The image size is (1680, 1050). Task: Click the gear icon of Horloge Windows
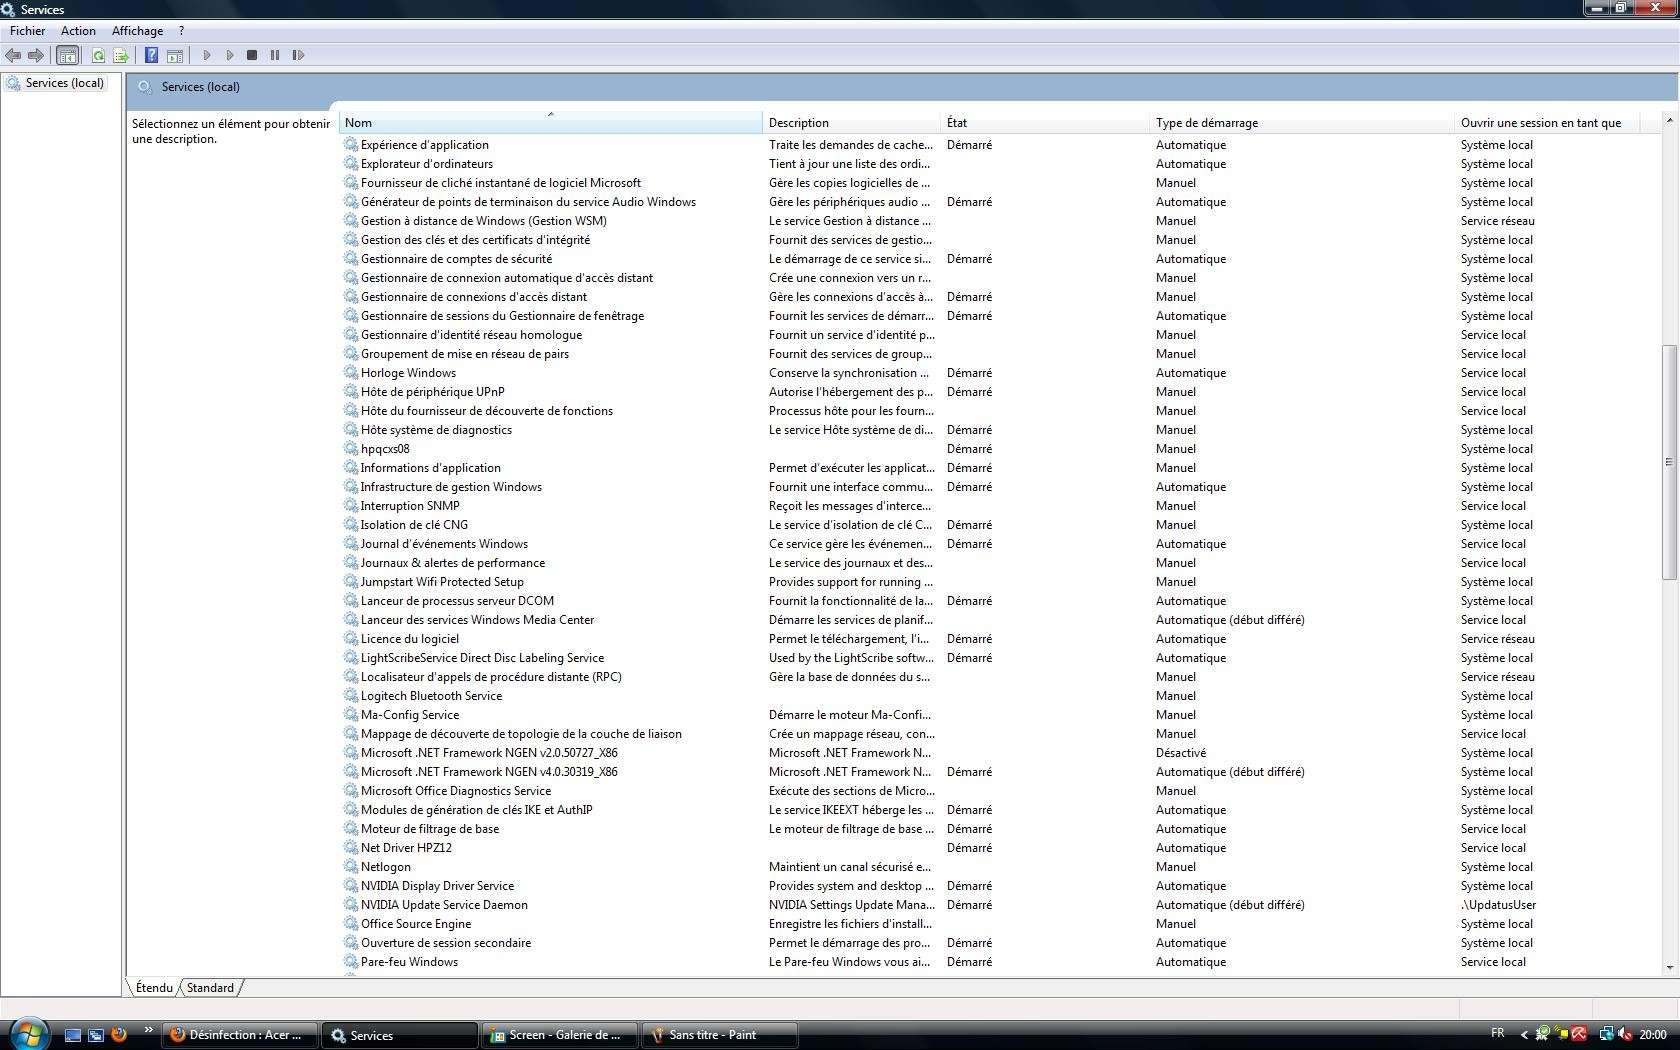tap(351, 373)
